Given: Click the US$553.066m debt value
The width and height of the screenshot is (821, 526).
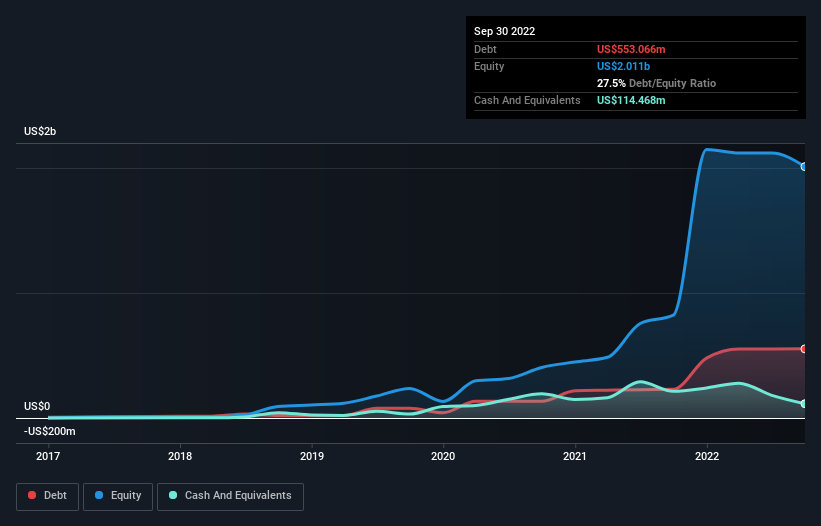Looking at the screenshot, I should (x=631, y=49).
